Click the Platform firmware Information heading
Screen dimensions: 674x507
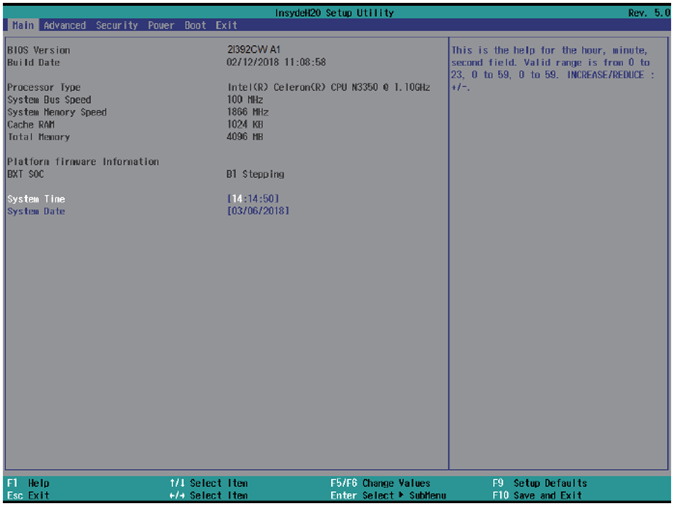pyautogui.click(x=83, y=162)
